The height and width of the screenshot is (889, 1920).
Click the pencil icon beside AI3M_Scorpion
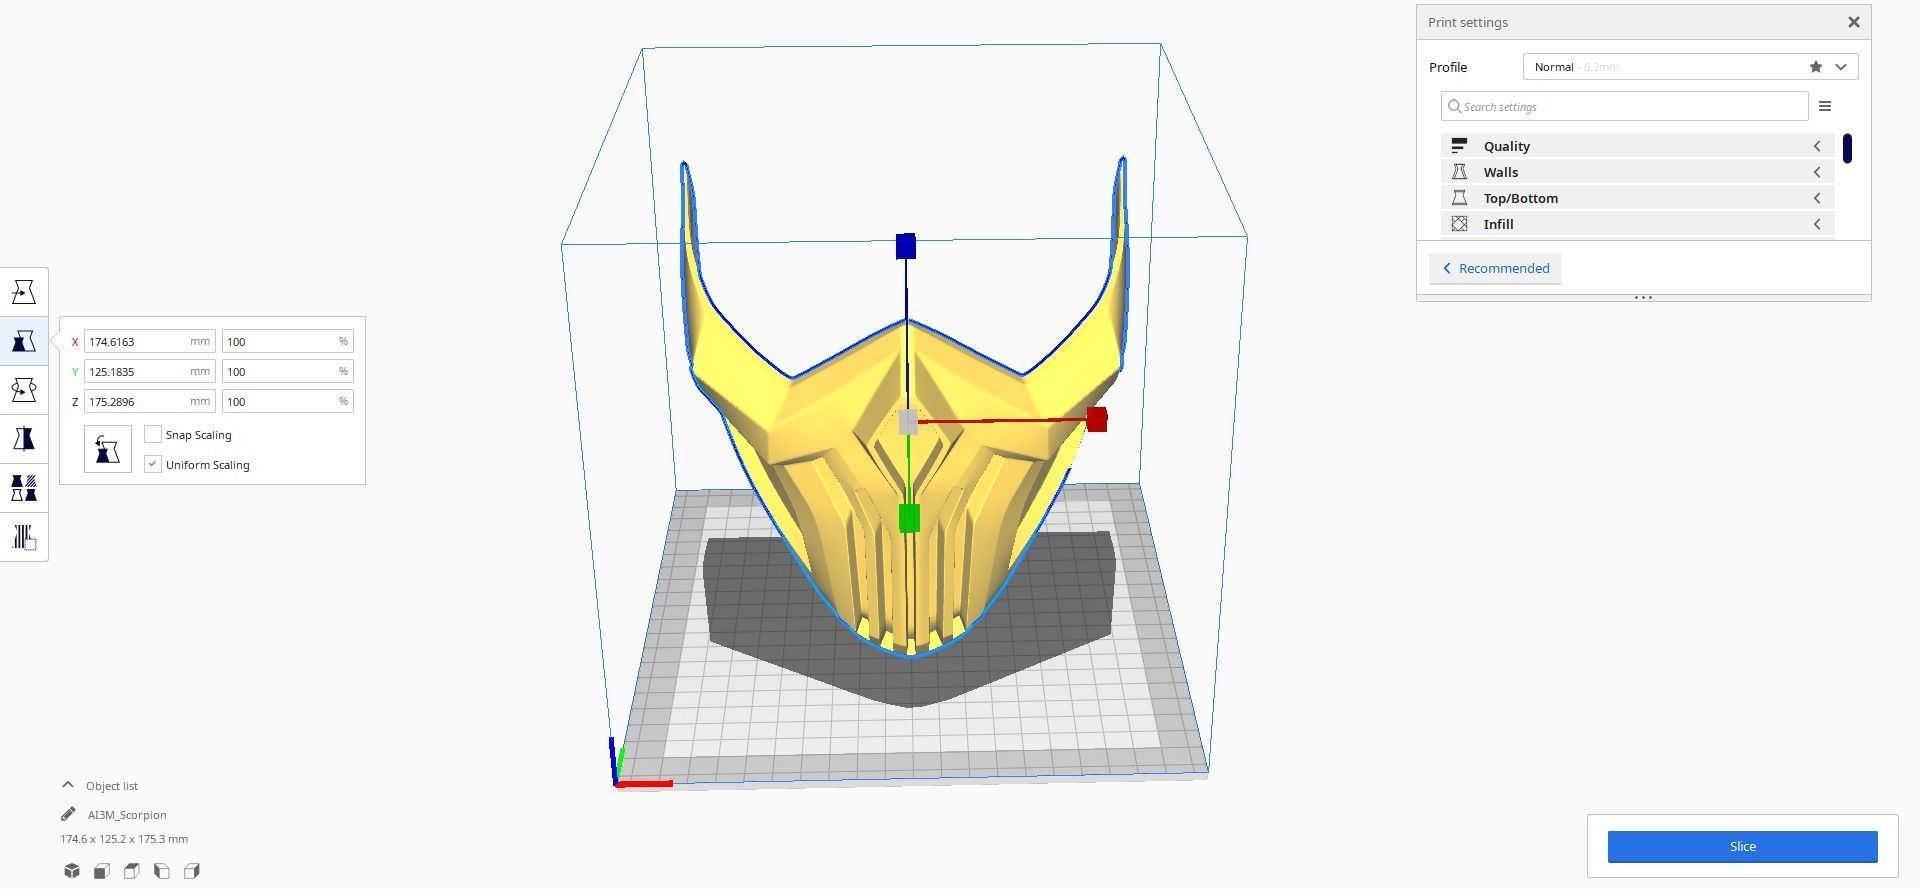point(68,814)
